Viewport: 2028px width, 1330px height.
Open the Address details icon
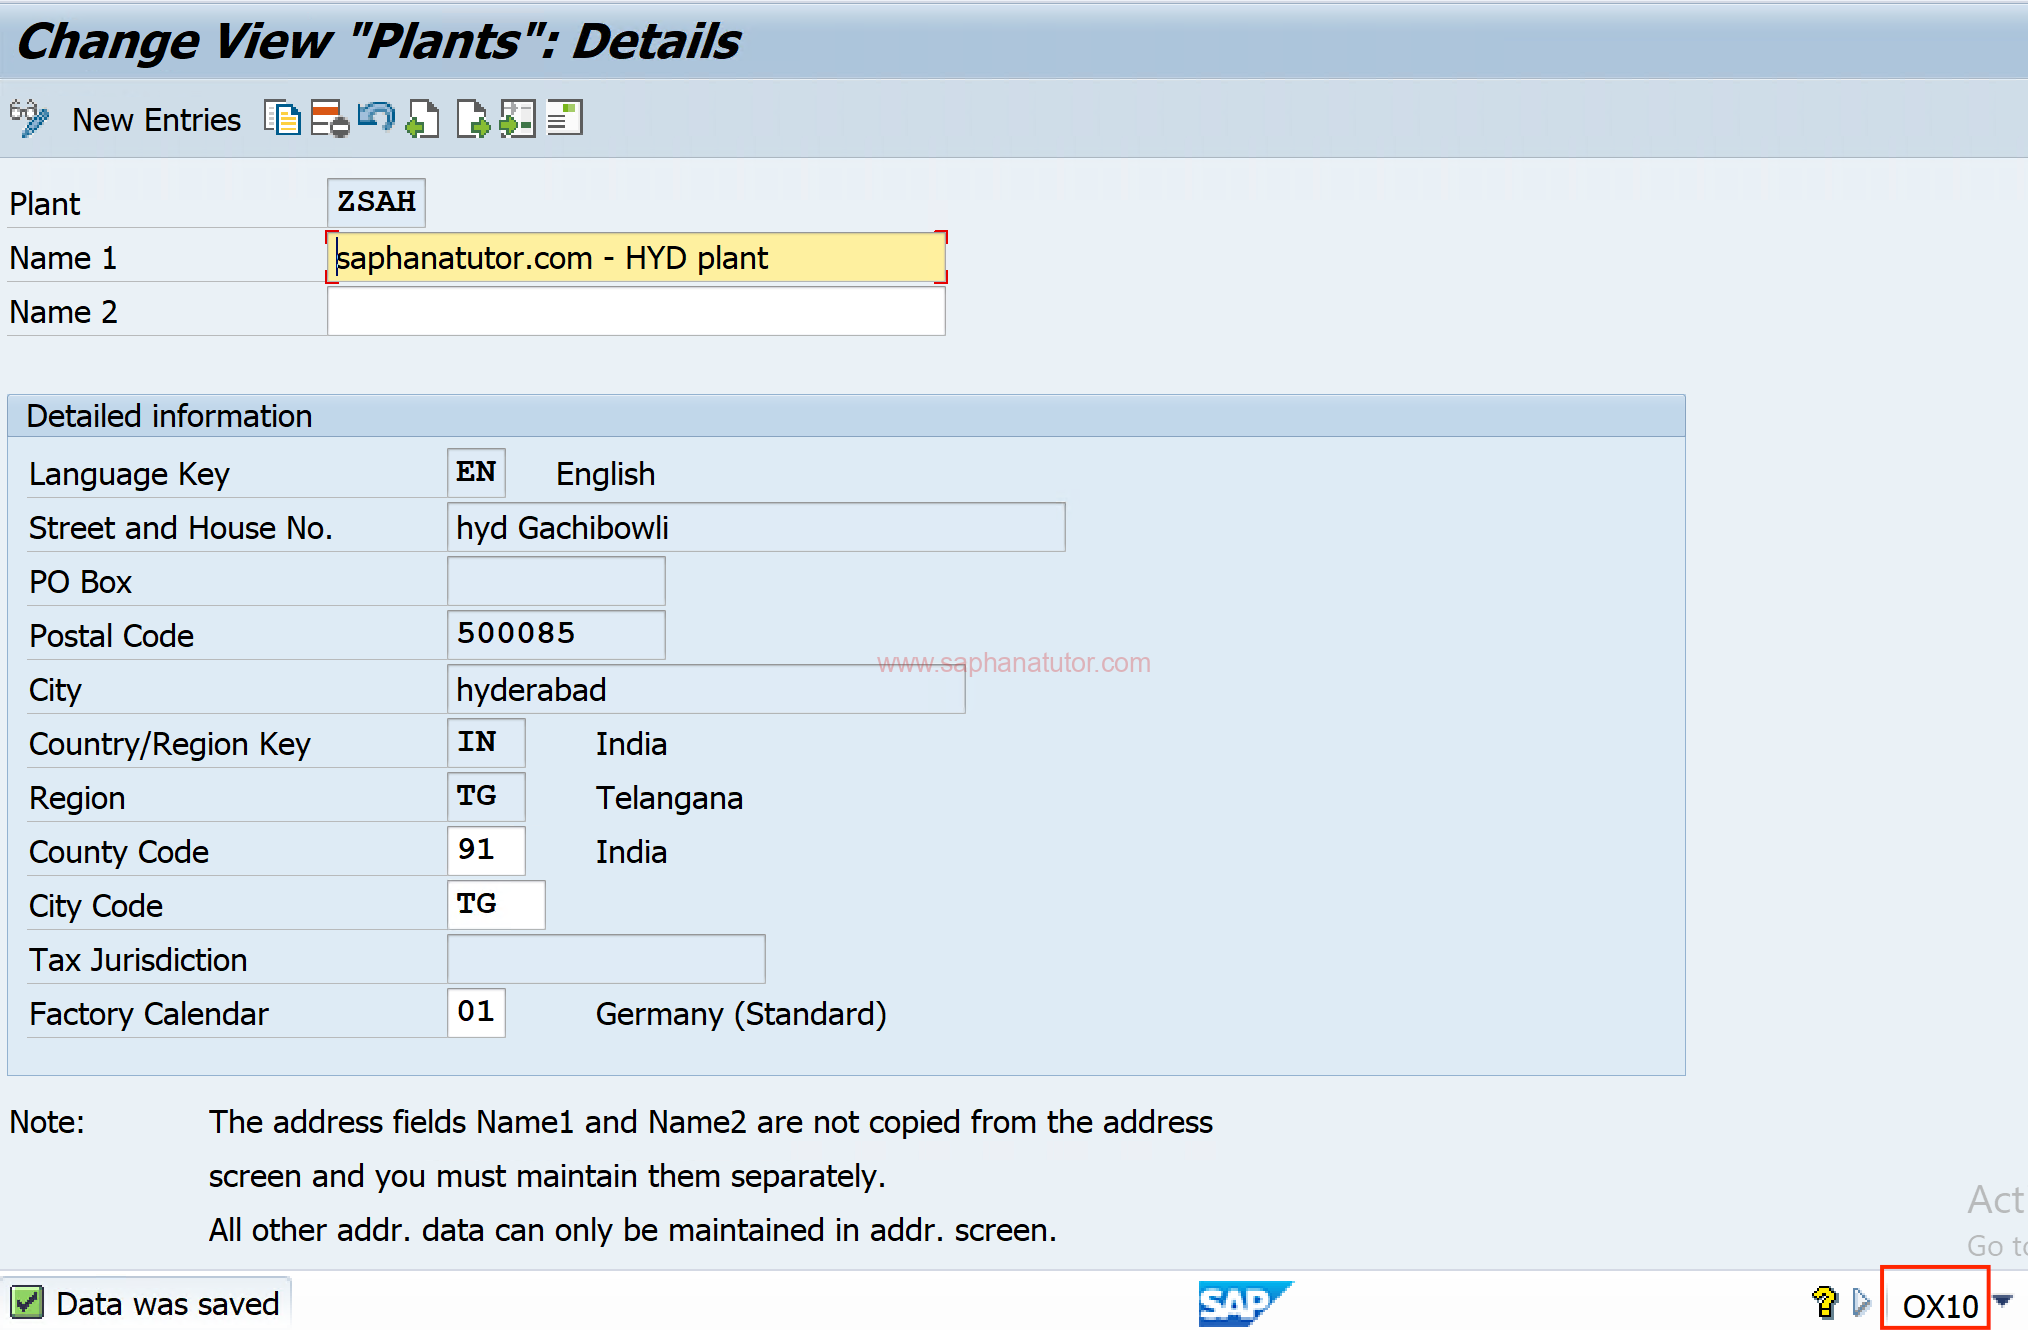coord(565,119)
